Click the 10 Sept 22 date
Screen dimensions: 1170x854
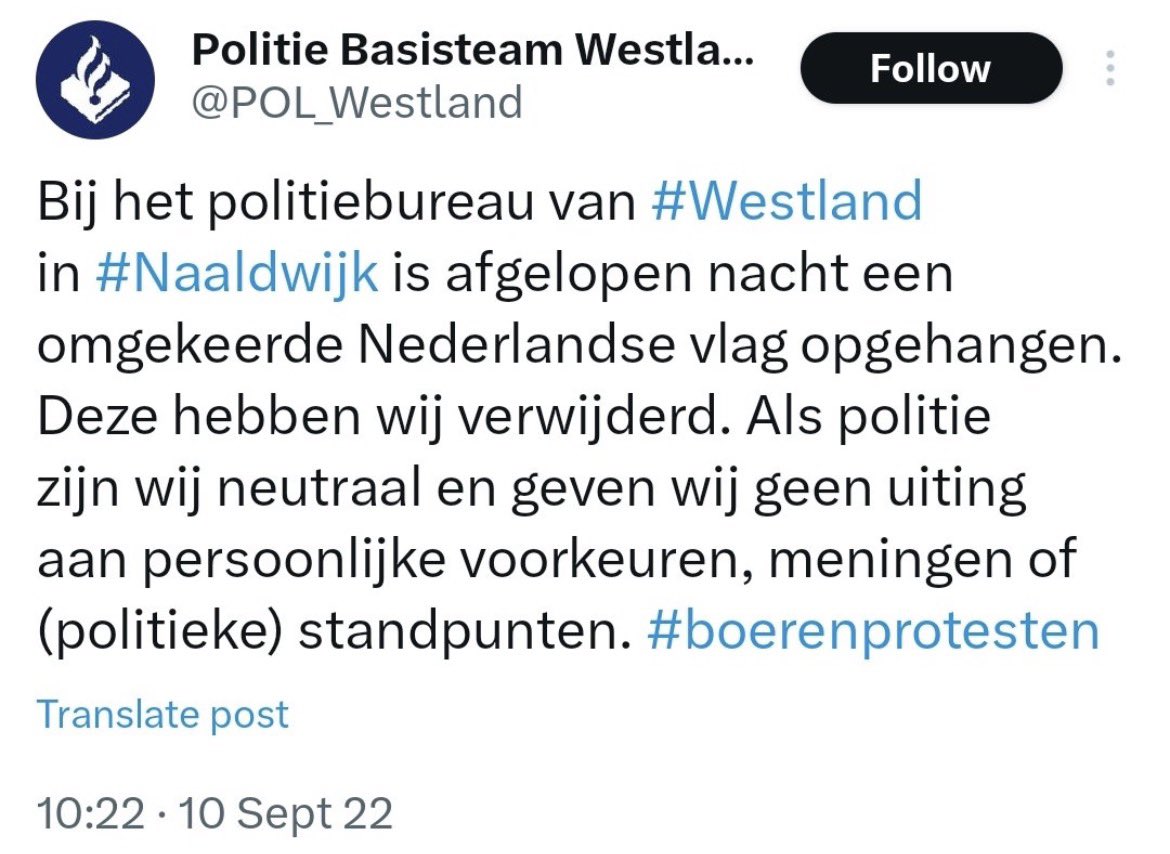(x=285, y=814)
